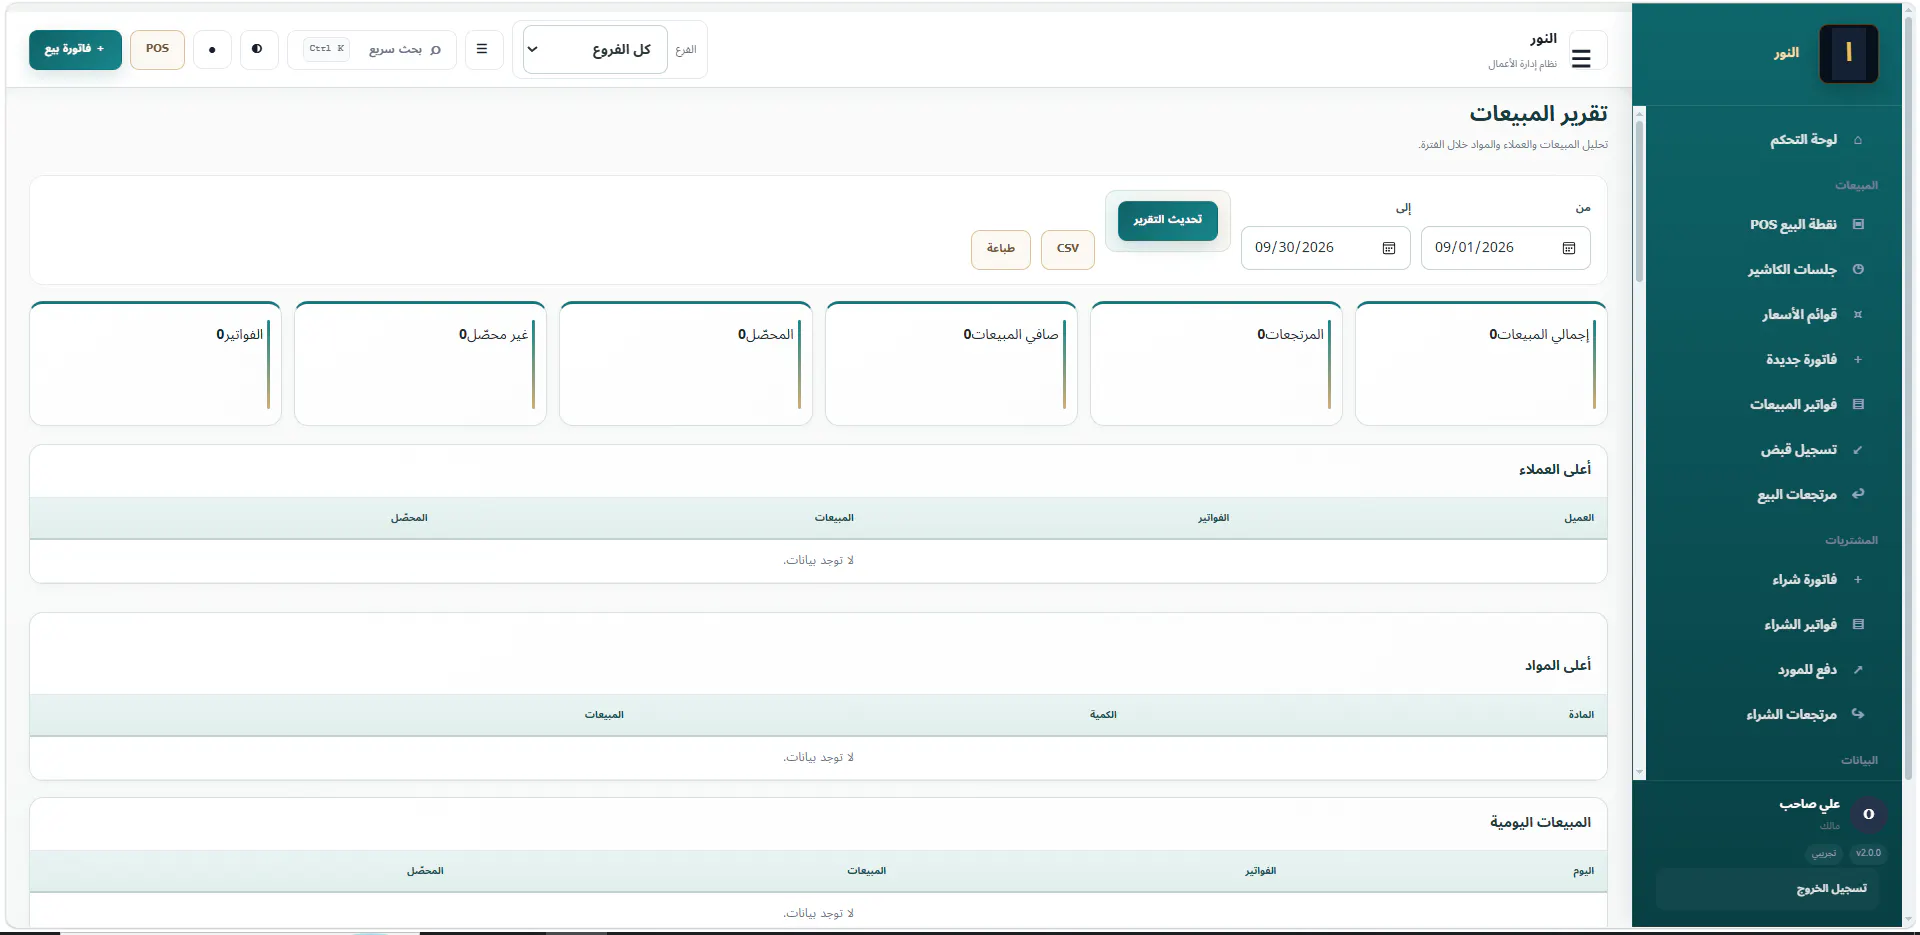The image size is (1920, 935).
Task: Toggle dark mode half-circle icon
Action: pyautogui.click(x=258, y=49)
